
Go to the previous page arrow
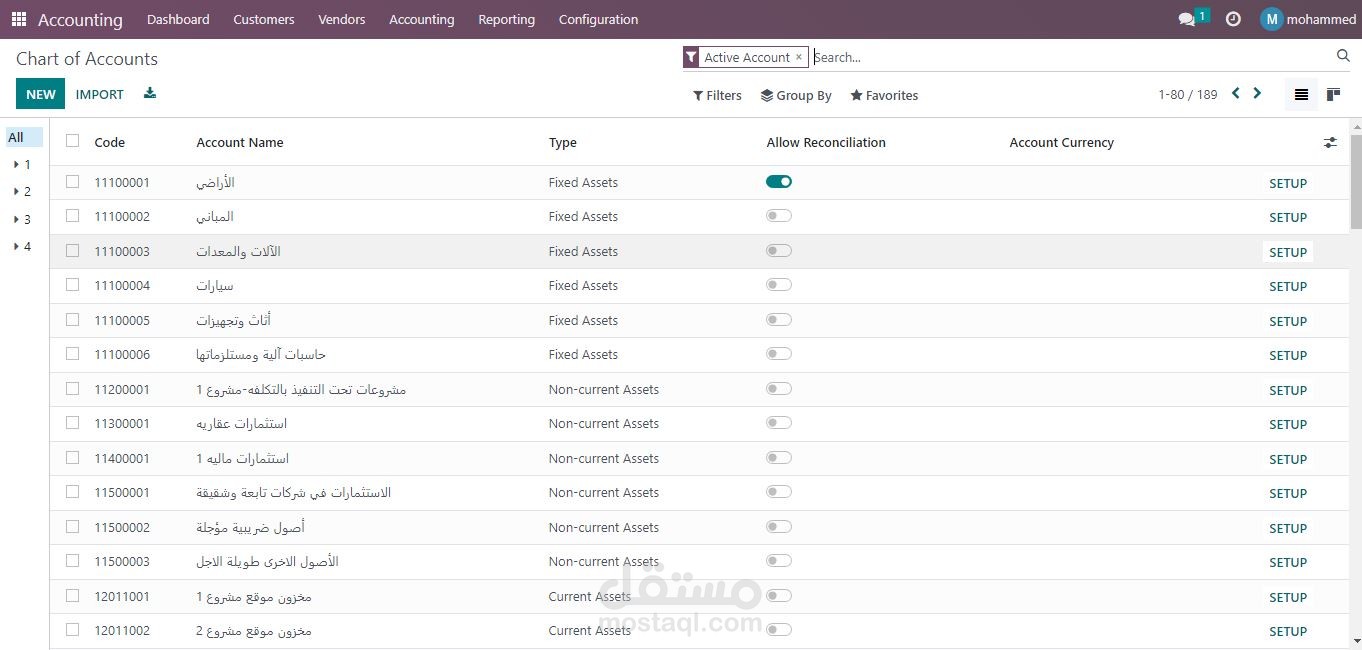pos(1236,94)
